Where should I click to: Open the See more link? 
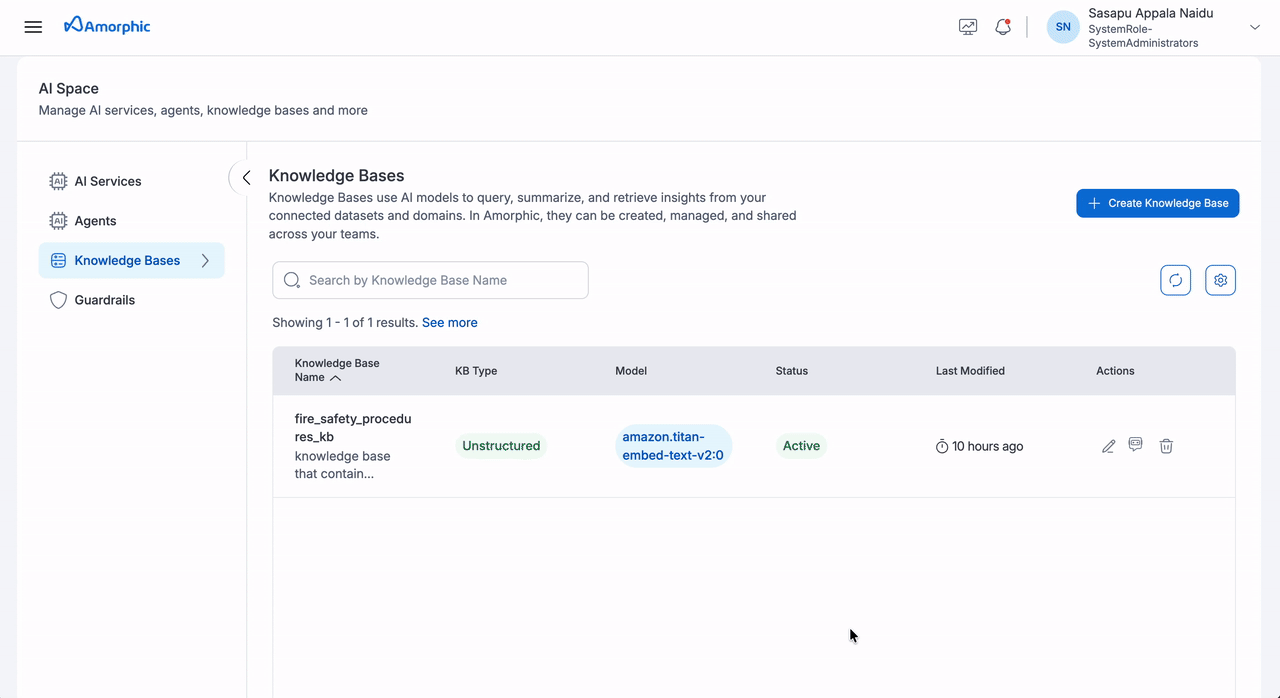click(x=449, y=322)
